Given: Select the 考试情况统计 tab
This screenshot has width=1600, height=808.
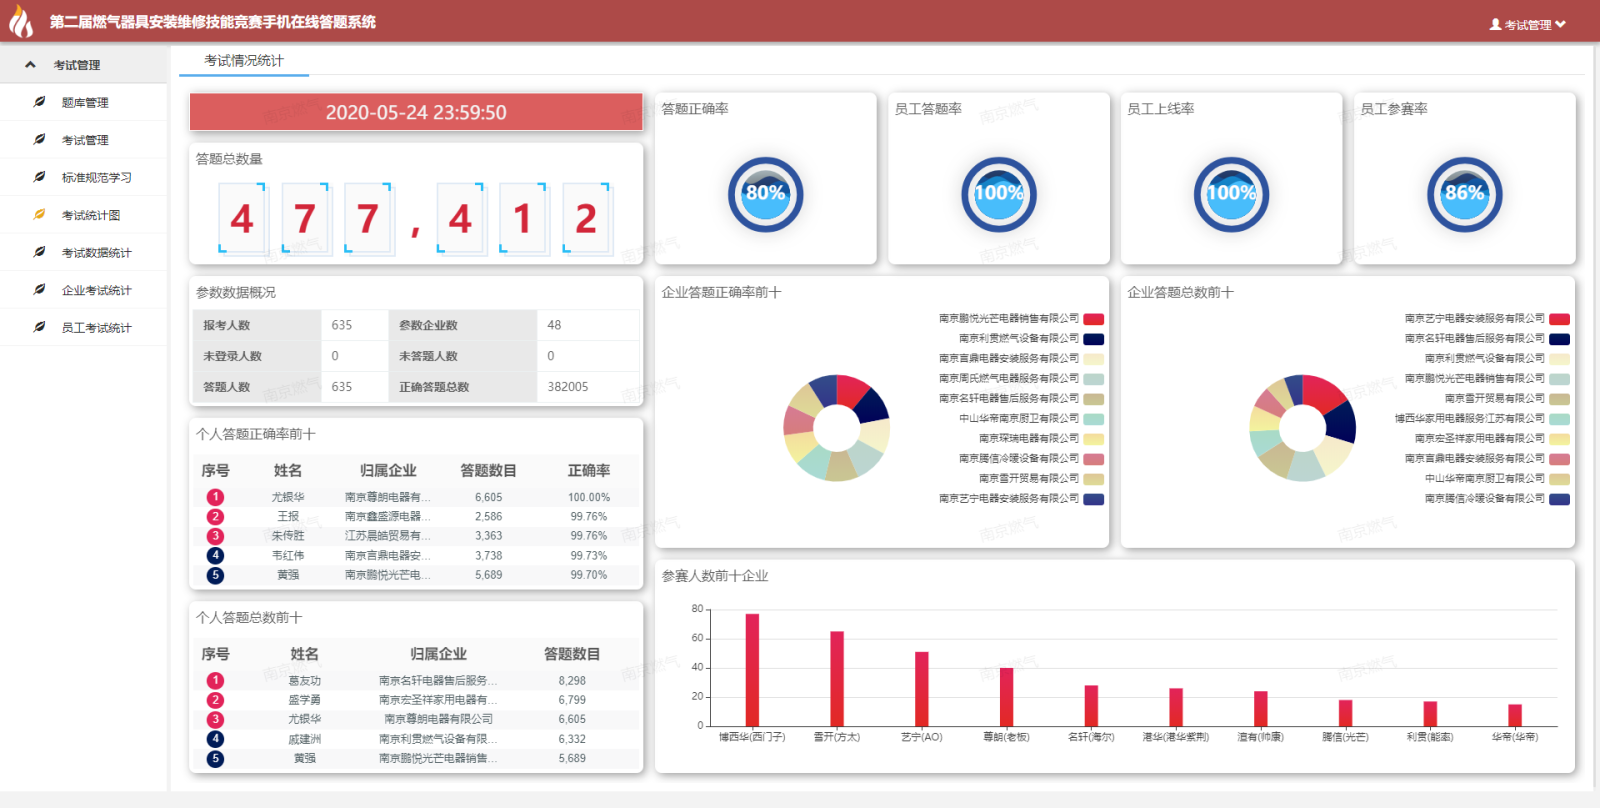Looking at the screenshot, I should 244,61.
